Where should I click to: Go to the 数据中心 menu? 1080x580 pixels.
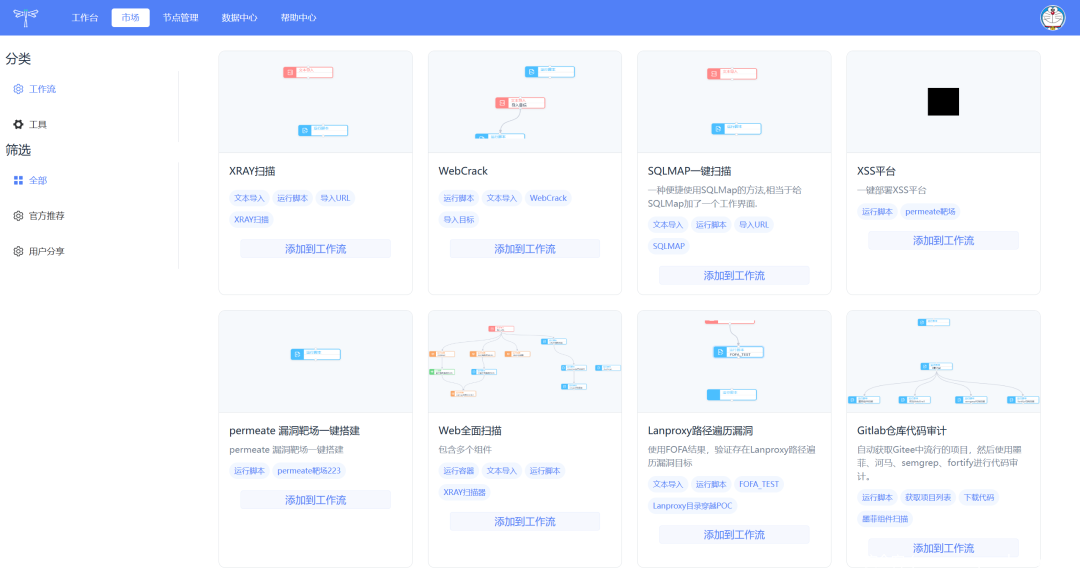[239, 18]
